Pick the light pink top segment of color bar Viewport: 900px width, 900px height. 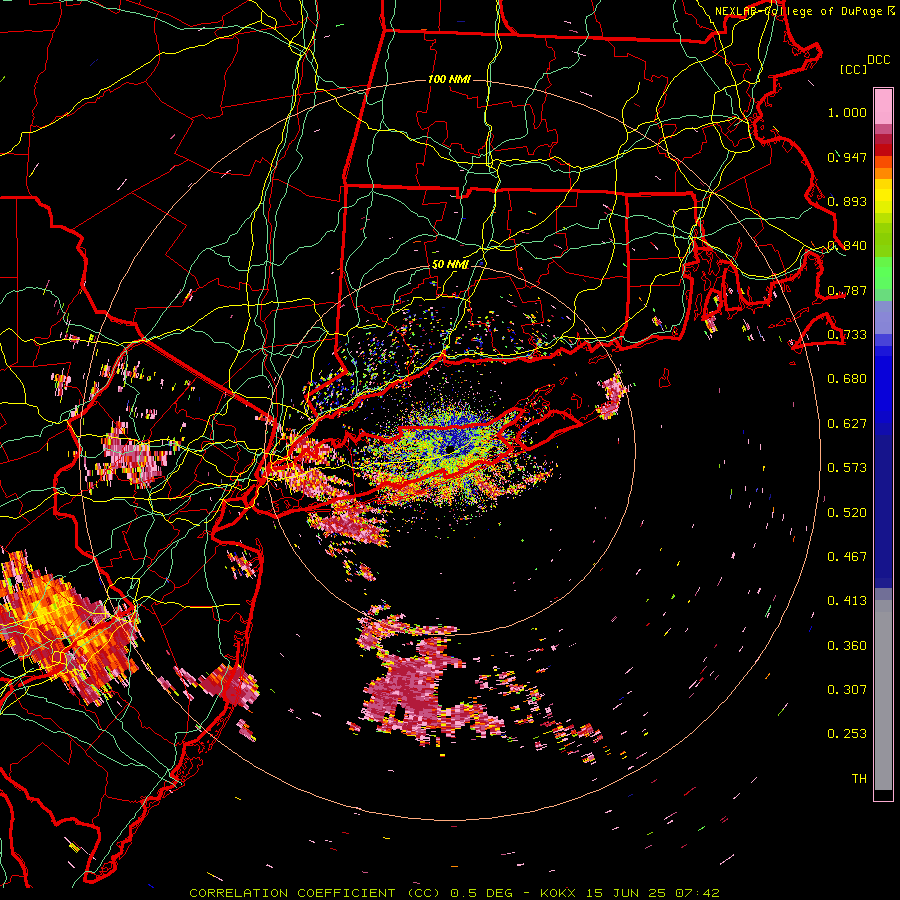tap(883, 107)
